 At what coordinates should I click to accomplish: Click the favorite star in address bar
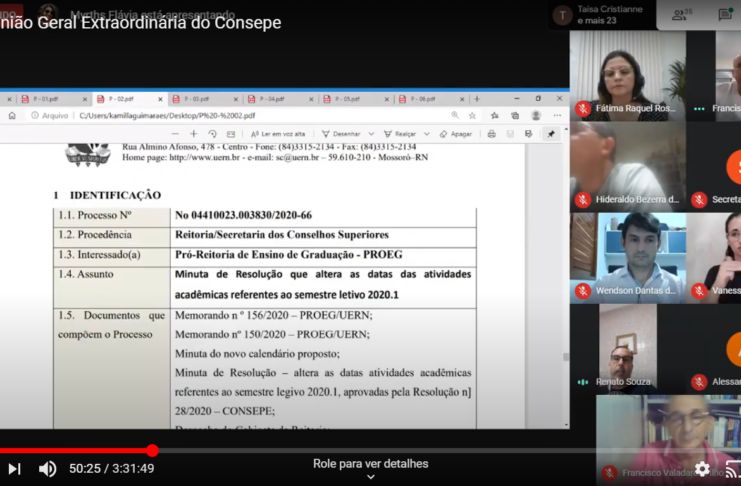(472, 115)
